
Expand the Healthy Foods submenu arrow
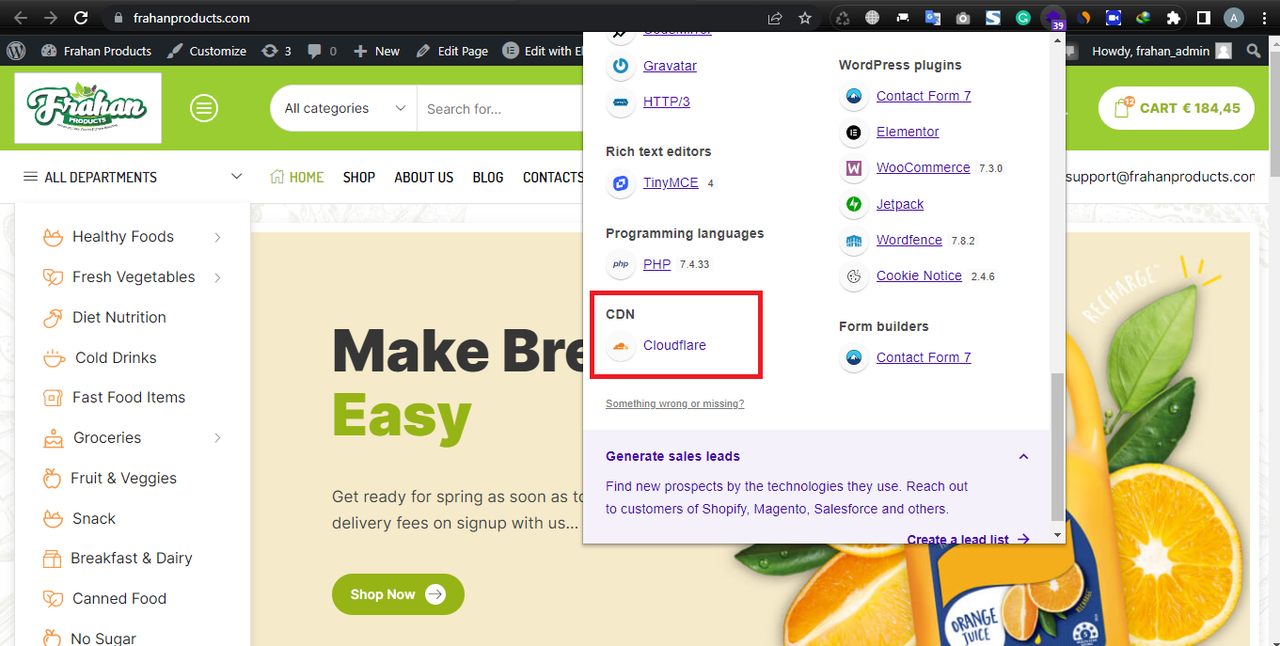217,237
